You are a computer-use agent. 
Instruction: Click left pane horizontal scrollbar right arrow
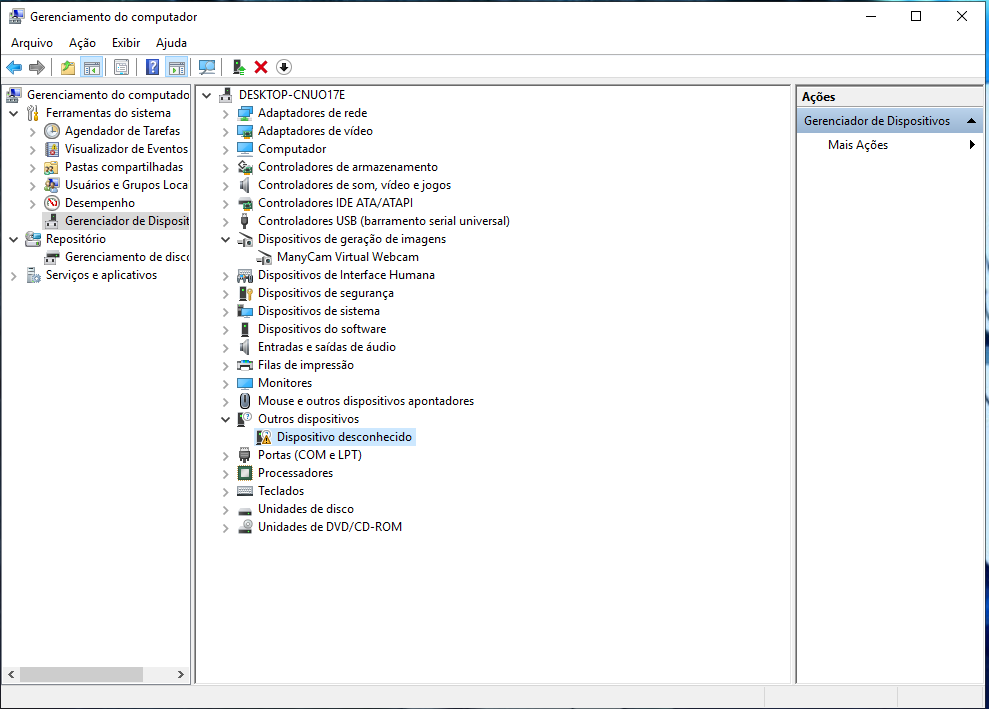pyautogui.click(x=182, y=675)
